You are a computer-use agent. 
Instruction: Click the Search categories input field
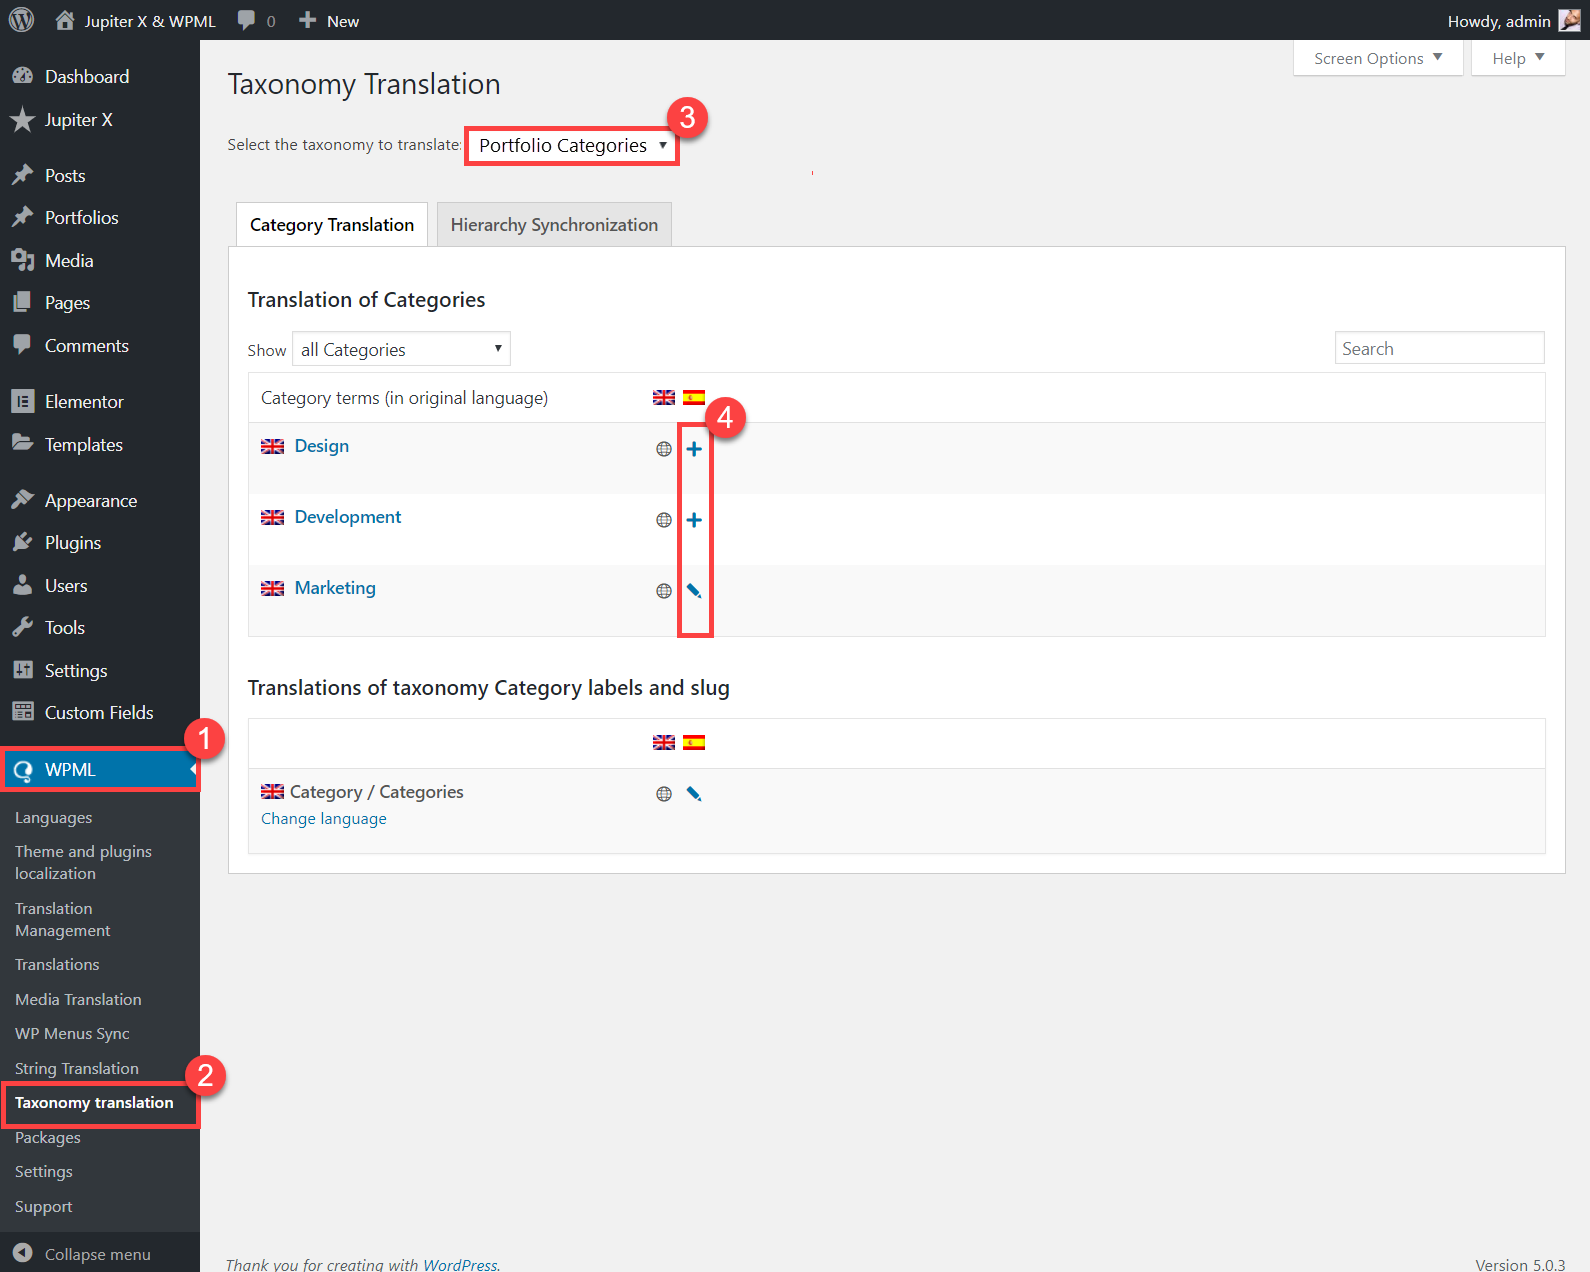click(x=1439, y=348)
